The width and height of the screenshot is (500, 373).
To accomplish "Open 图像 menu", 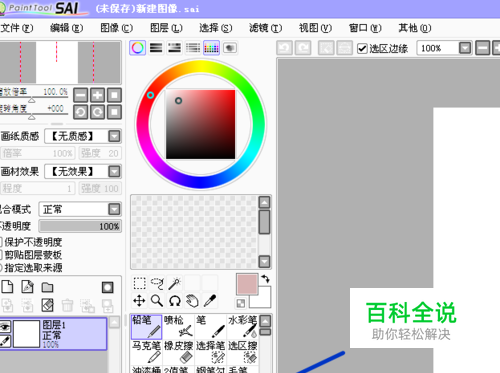I will [x=116, y=28].
